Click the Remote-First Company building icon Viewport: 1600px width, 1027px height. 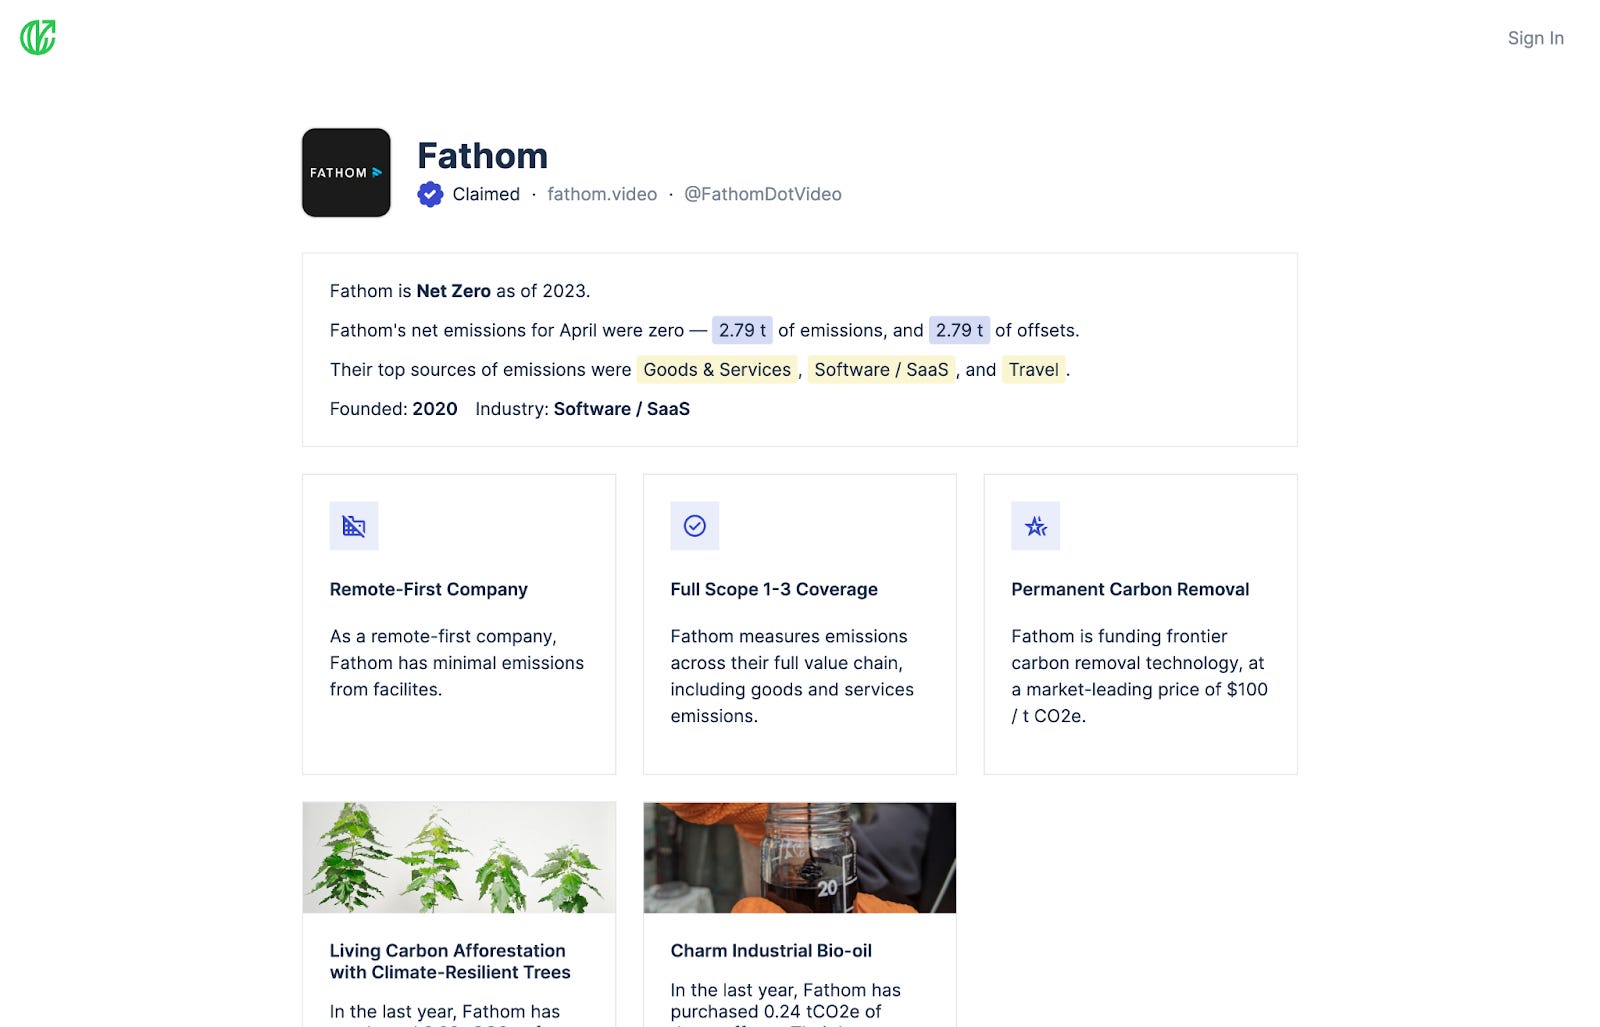354,526
